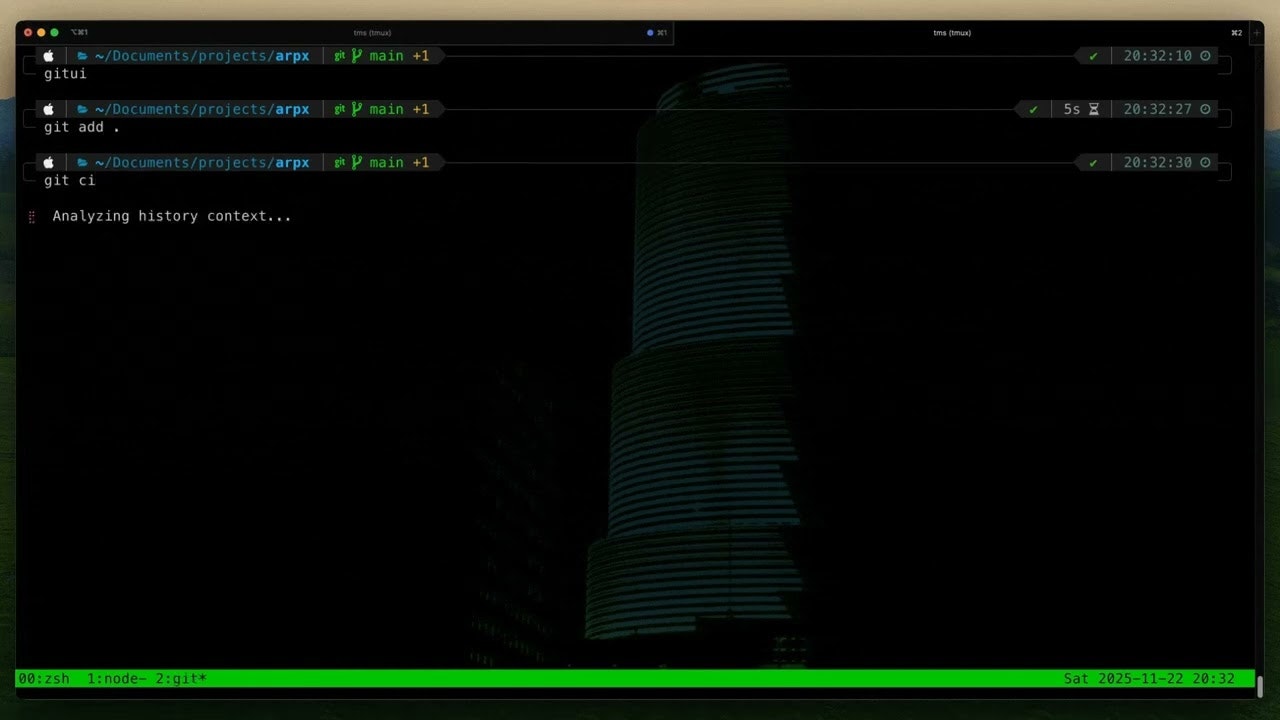Click the hourglass icon next to 5s
This screenshot has height=720, width=1280.
[1094, 109]
